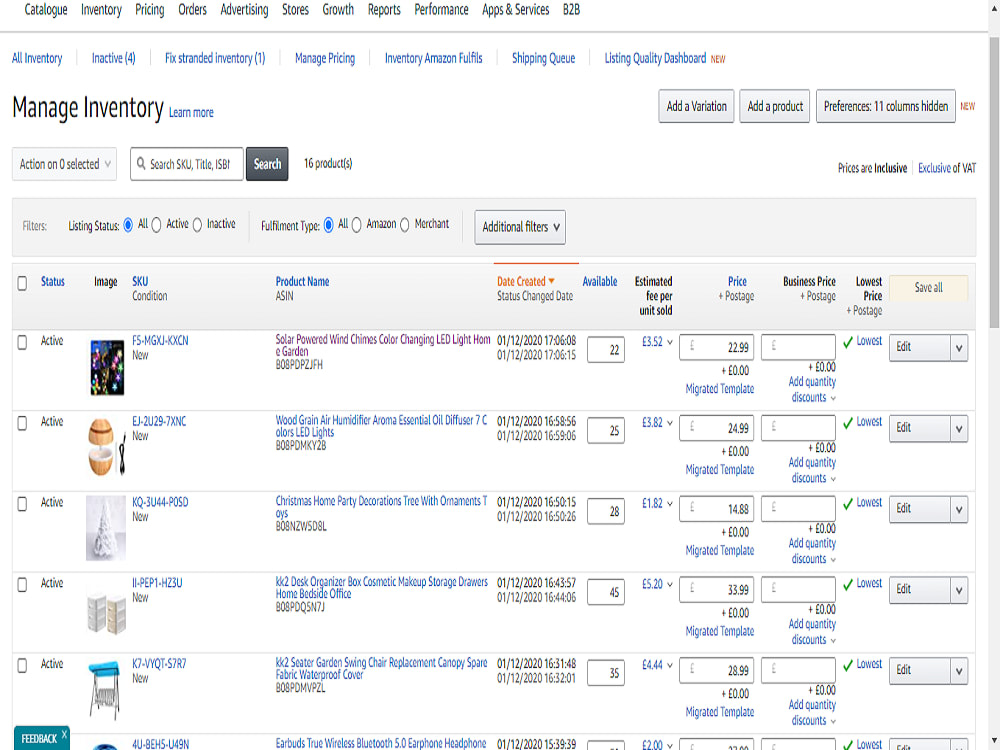Screen dimensions: 1000x750
Task: Choose Merchant fulfilment type radio button
Action: tap(404, 225)
